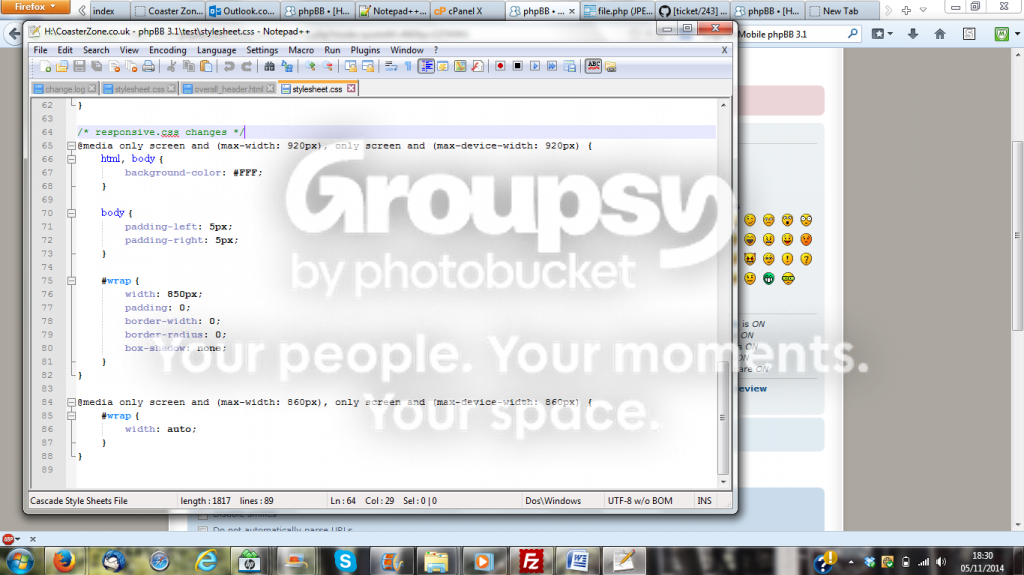Toggle word wrap in the toolbar
1024x575 pixels.
tap(391, 67)
